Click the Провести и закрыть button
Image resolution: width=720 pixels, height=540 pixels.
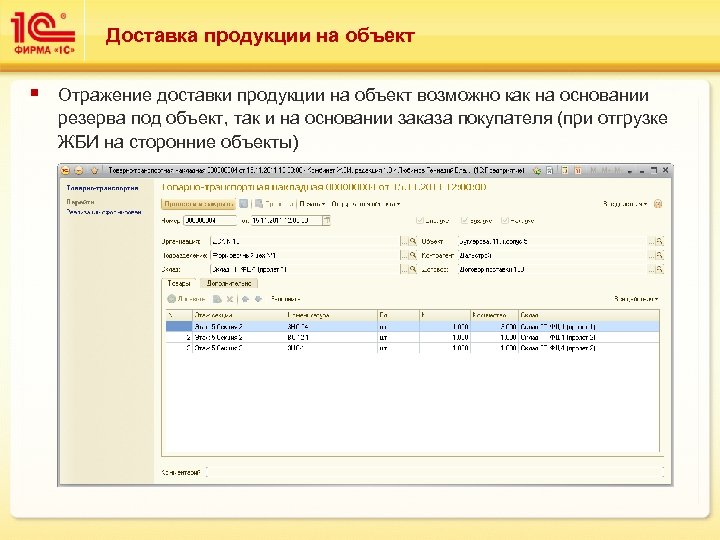point(198,204)
